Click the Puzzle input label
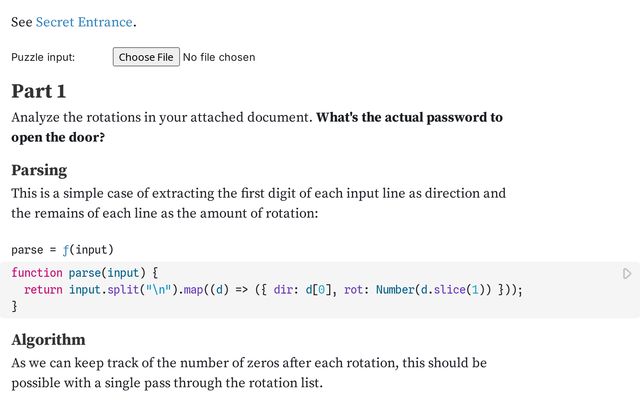The image size is (640, 400). click(43, 57)
